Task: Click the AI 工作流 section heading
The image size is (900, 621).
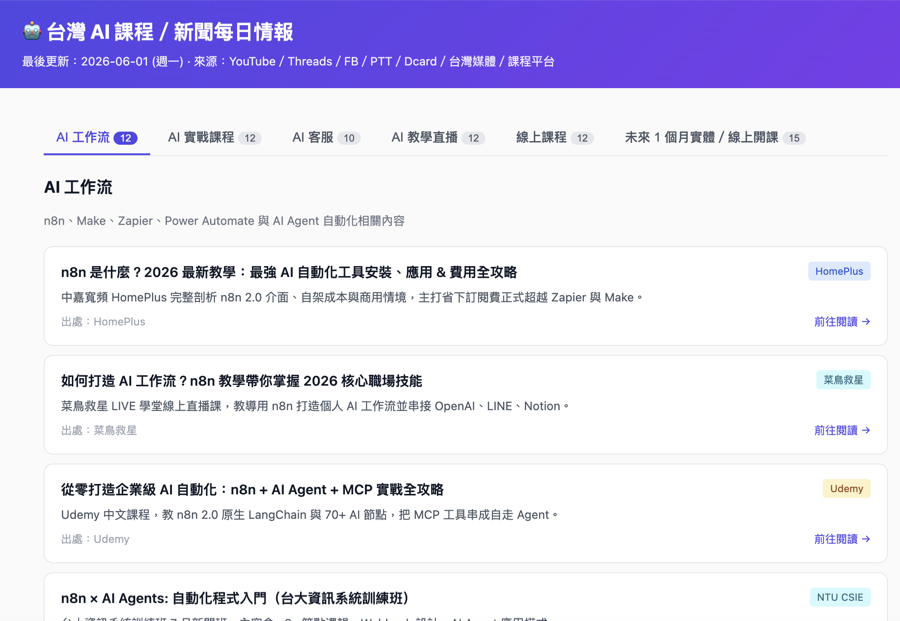Action: [x=78, y=187]
